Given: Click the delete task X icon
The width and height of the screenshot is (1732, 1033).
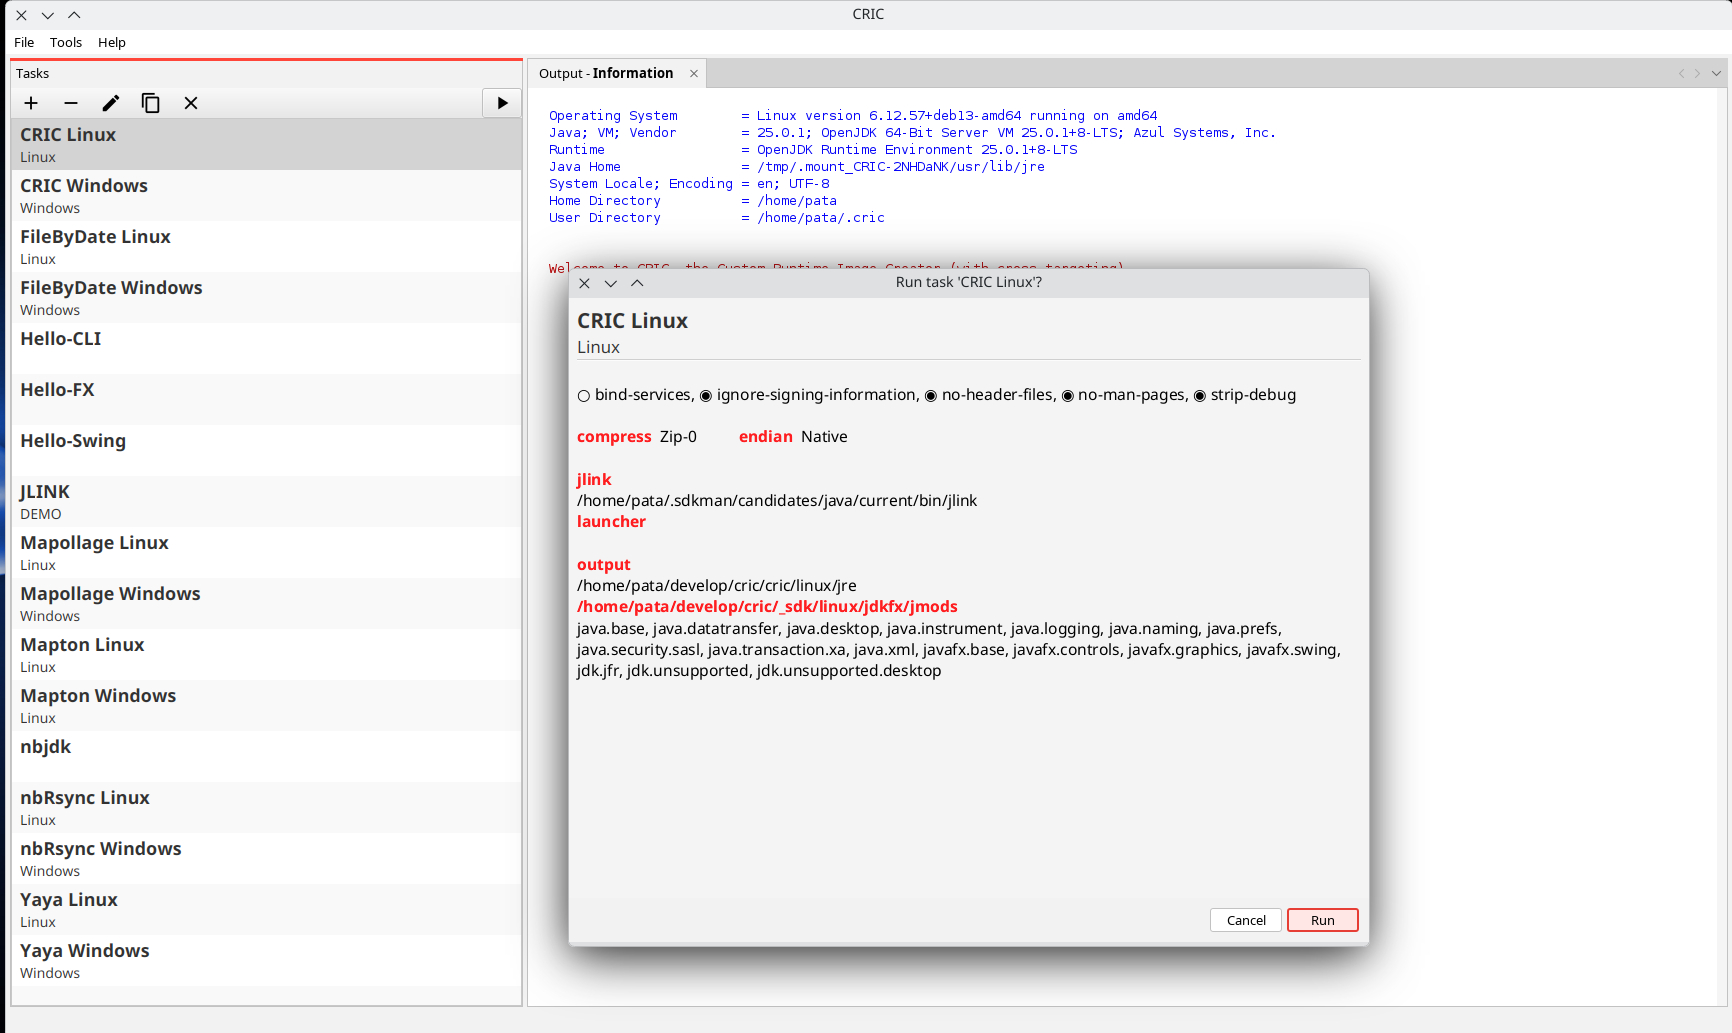Looking at the screenshot, I should tap(191, 103).
